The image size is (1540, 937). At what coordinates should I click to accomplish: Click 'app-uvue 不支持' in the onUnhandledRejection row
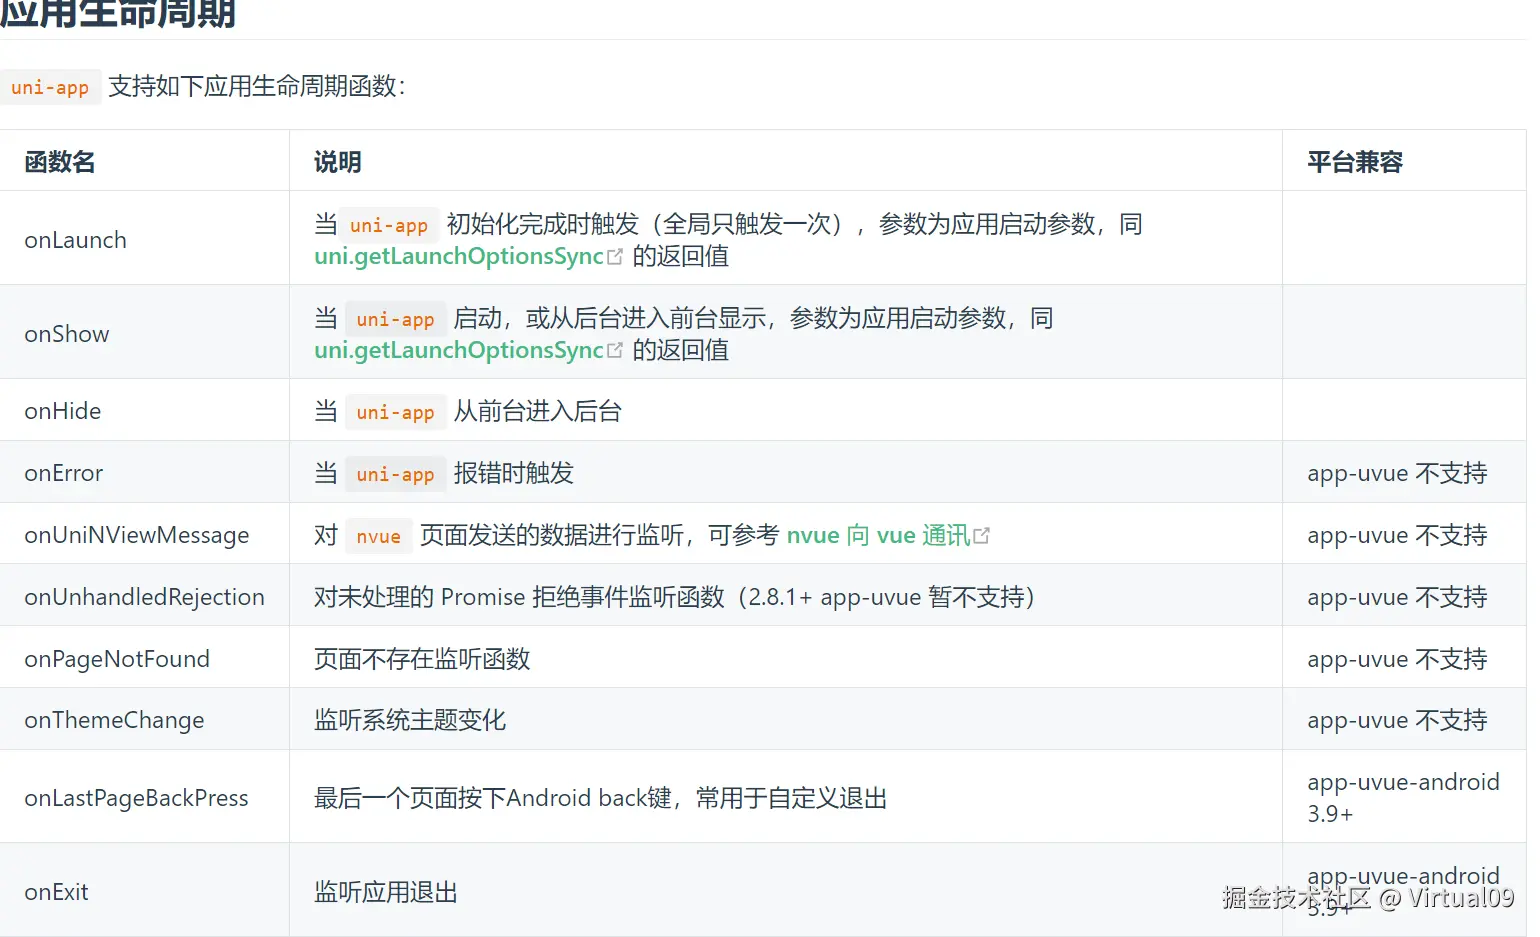pyautogui.click(x=1397, y=597)
